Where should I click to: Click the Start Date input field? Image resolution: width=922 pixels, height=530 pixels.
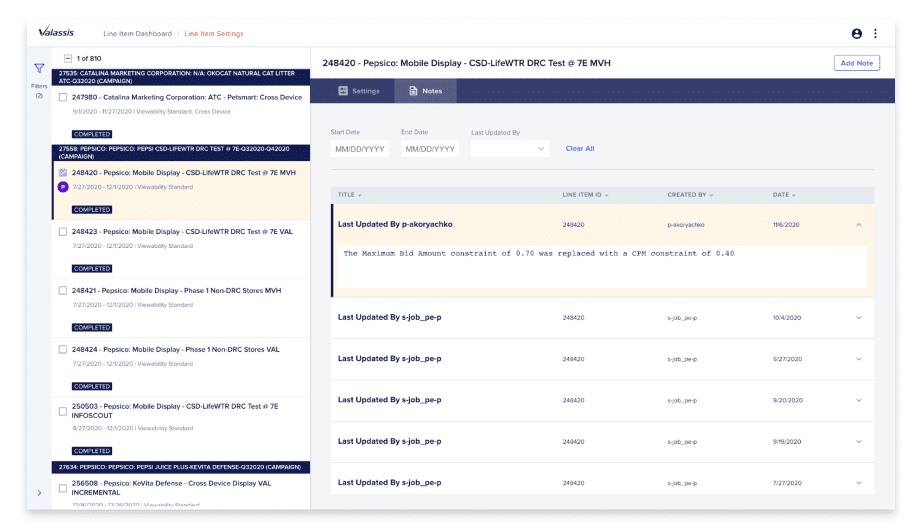(x=359, y=149)
